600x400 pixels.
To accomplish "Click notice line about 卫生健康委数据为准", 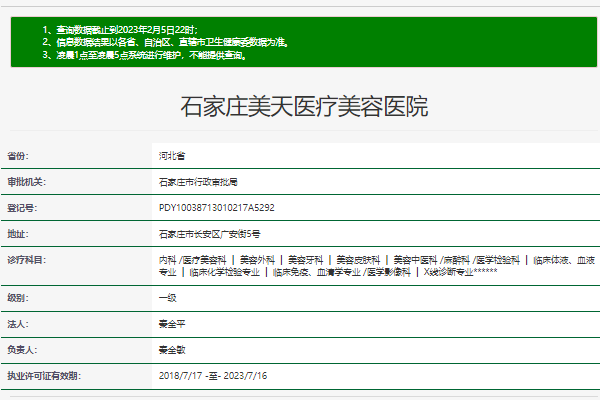I will tap(165, 42).
